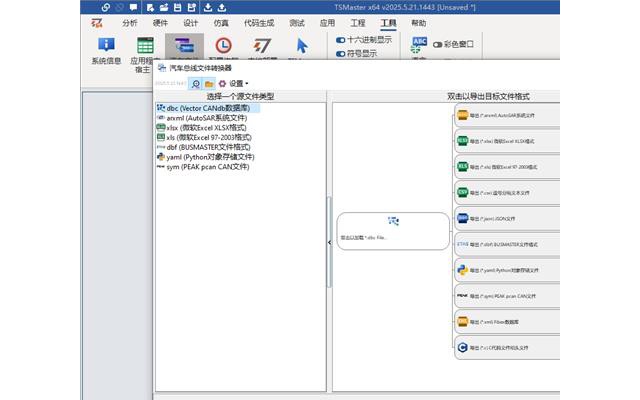Viewport: 640px width, 400px height.
Task: Click the ABC language ribbon icon
Action: tap(419, 45)
